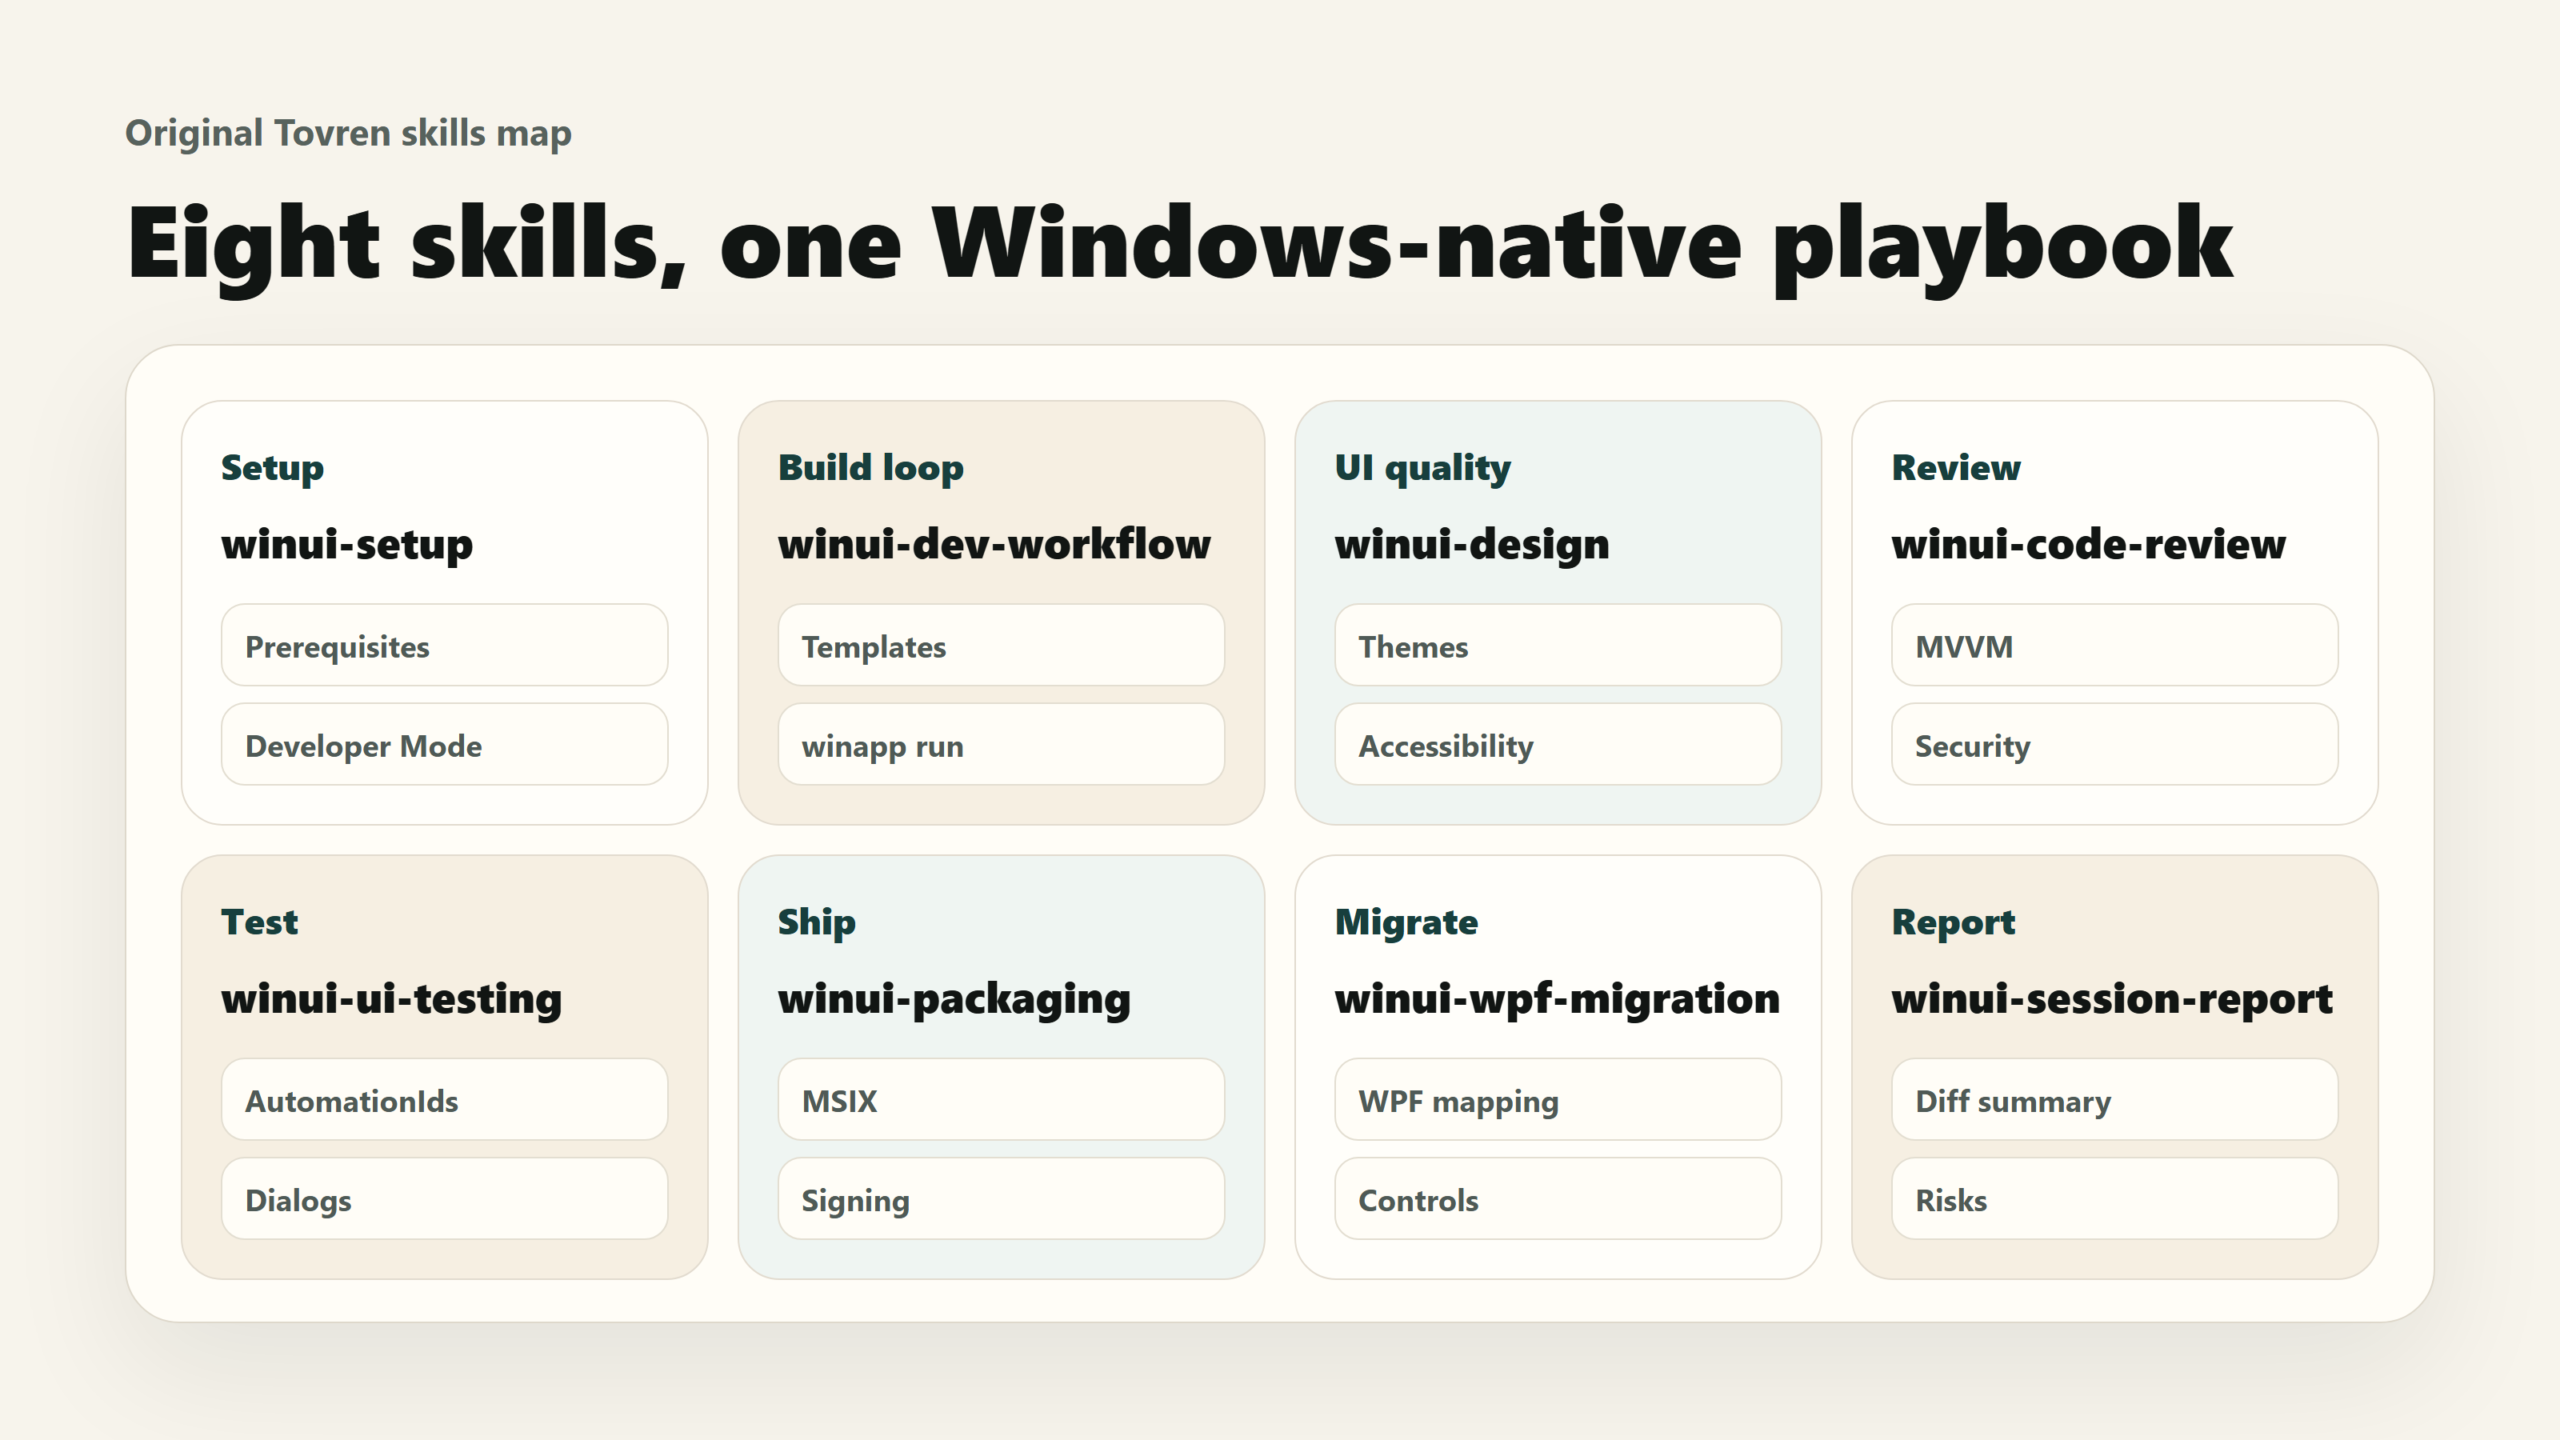Select the Dialogs chip in winui-ui-testing
Viewport: 2560px width, 1440px height.
(x=444, y=1199)
